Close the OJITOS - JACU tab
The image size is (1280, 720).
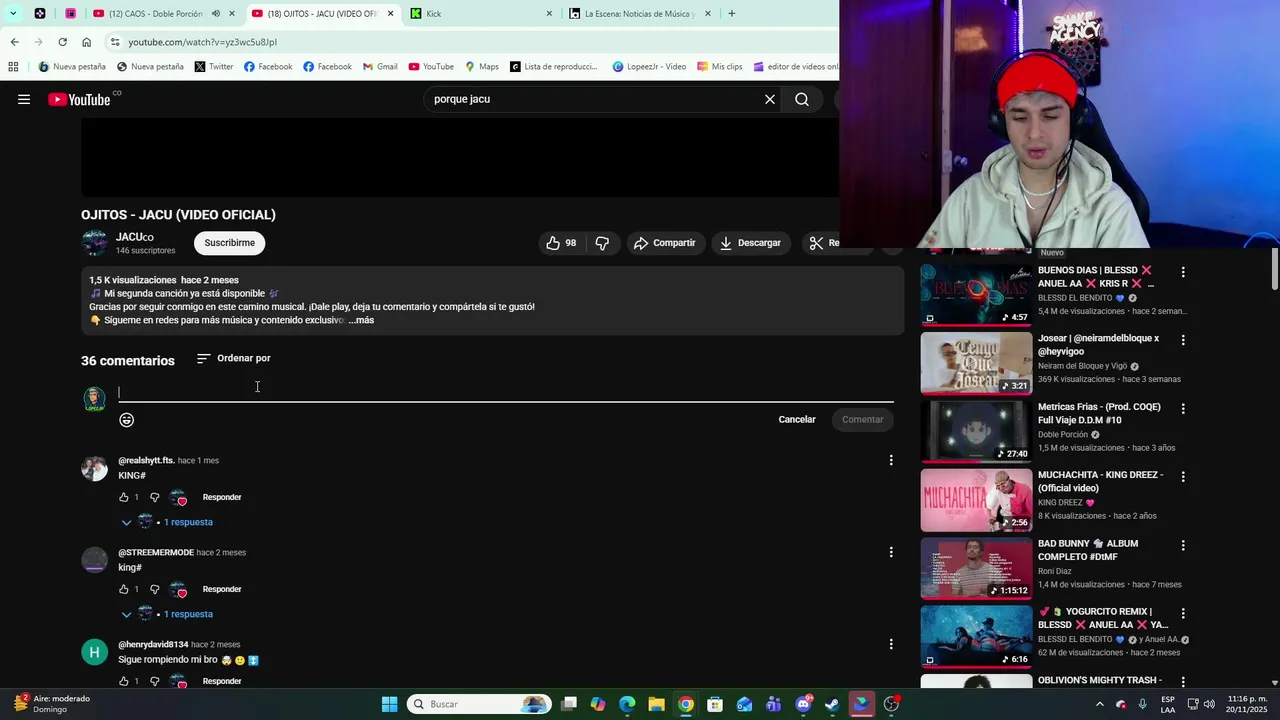coord(390,14)
